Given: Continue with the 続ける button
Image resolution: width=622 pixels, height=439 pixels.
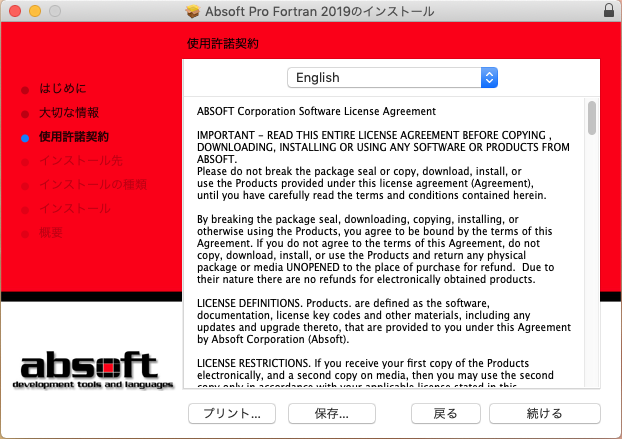Looking at the screenshot, I should tap(545, 414).
